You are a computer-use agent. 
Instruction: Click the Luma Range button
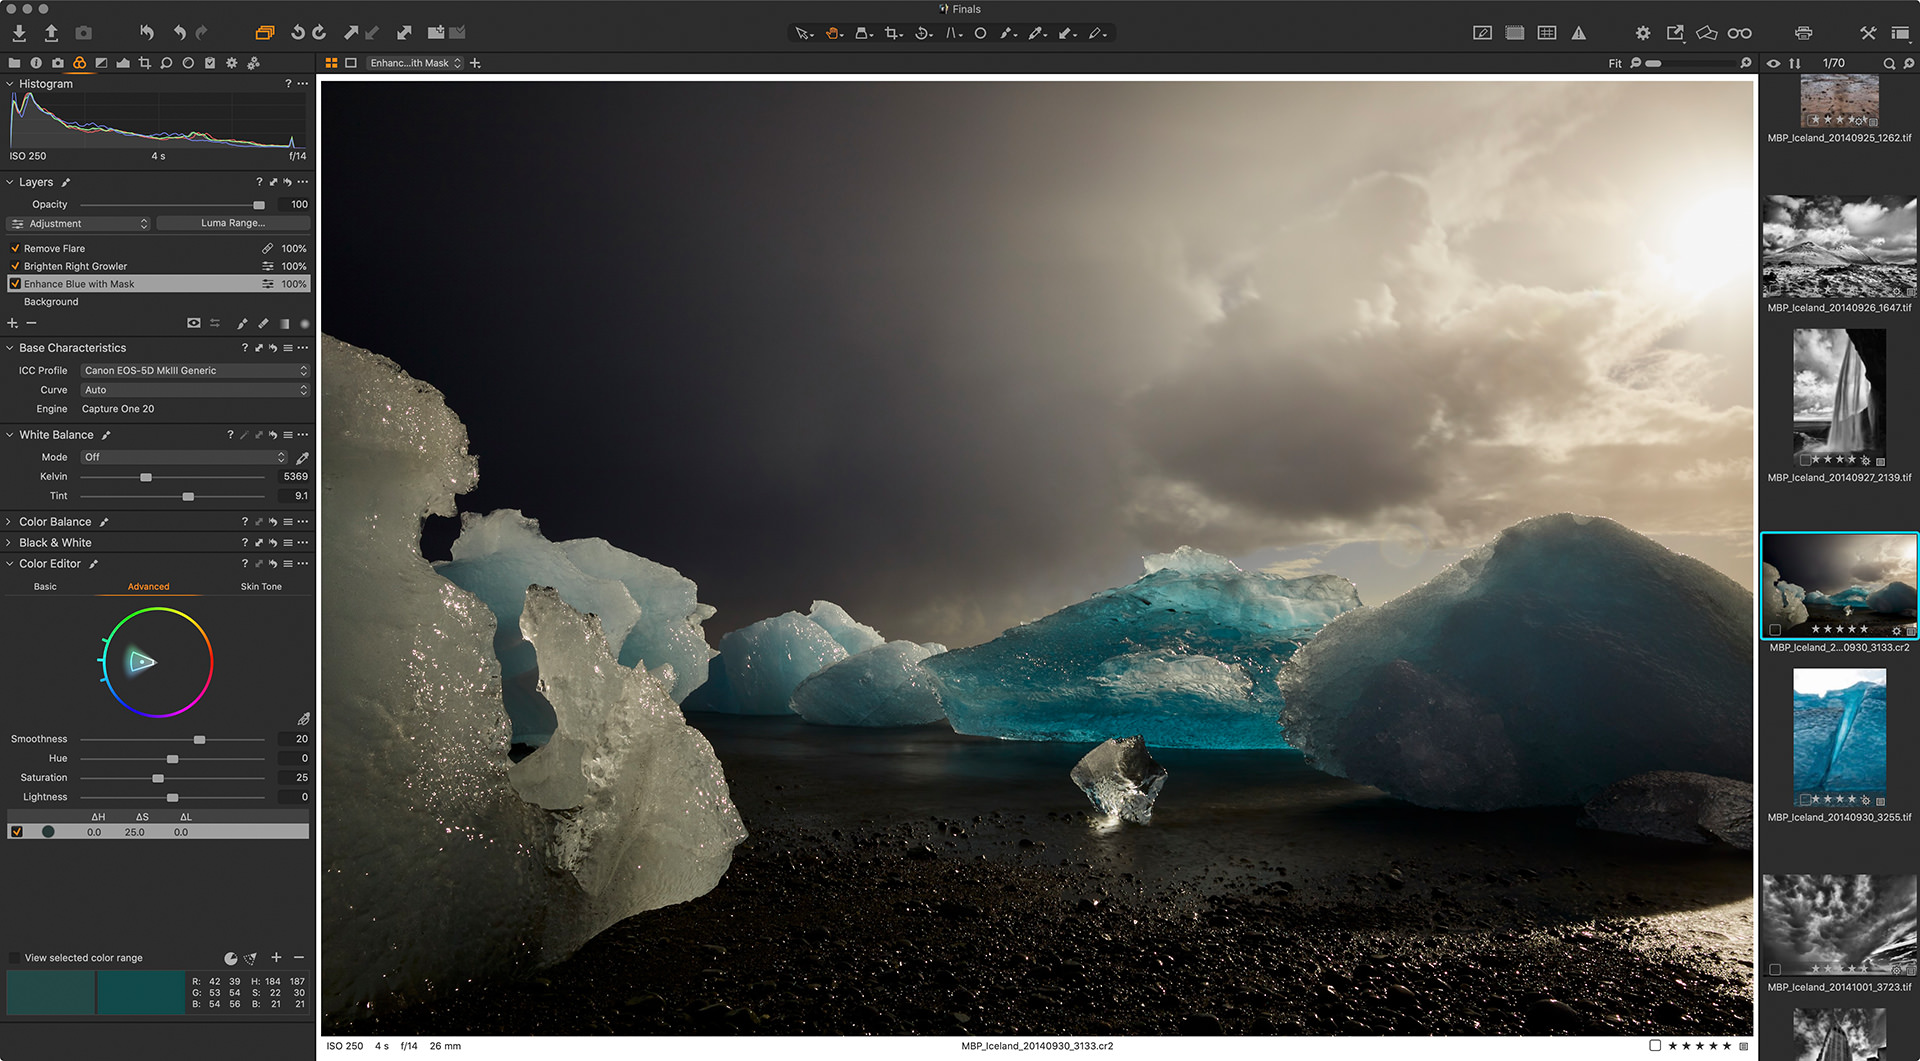233,224
